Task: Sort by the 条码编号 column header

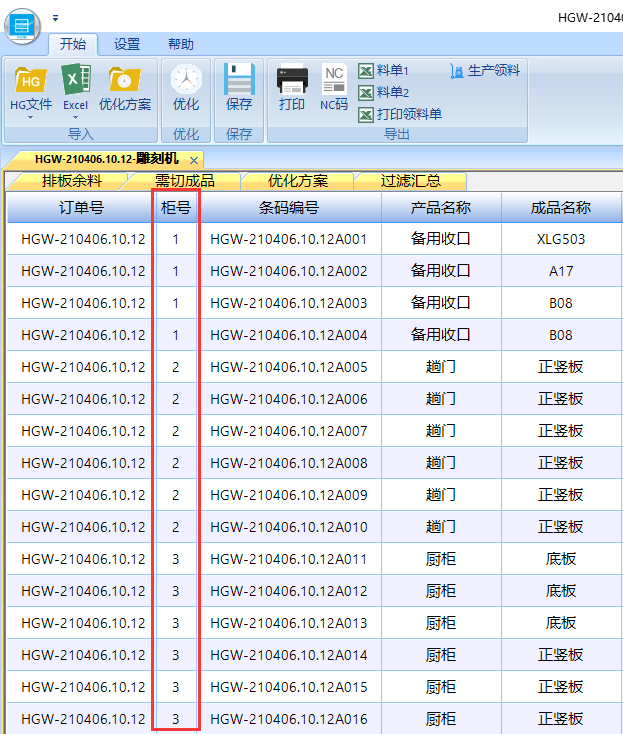Action: pos(289,207)
